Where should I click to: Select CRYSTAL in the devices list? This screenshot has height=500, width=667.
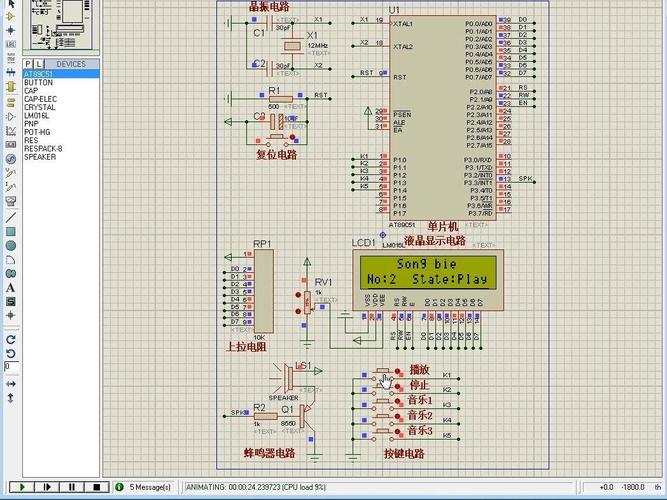(x=40, y=107)
